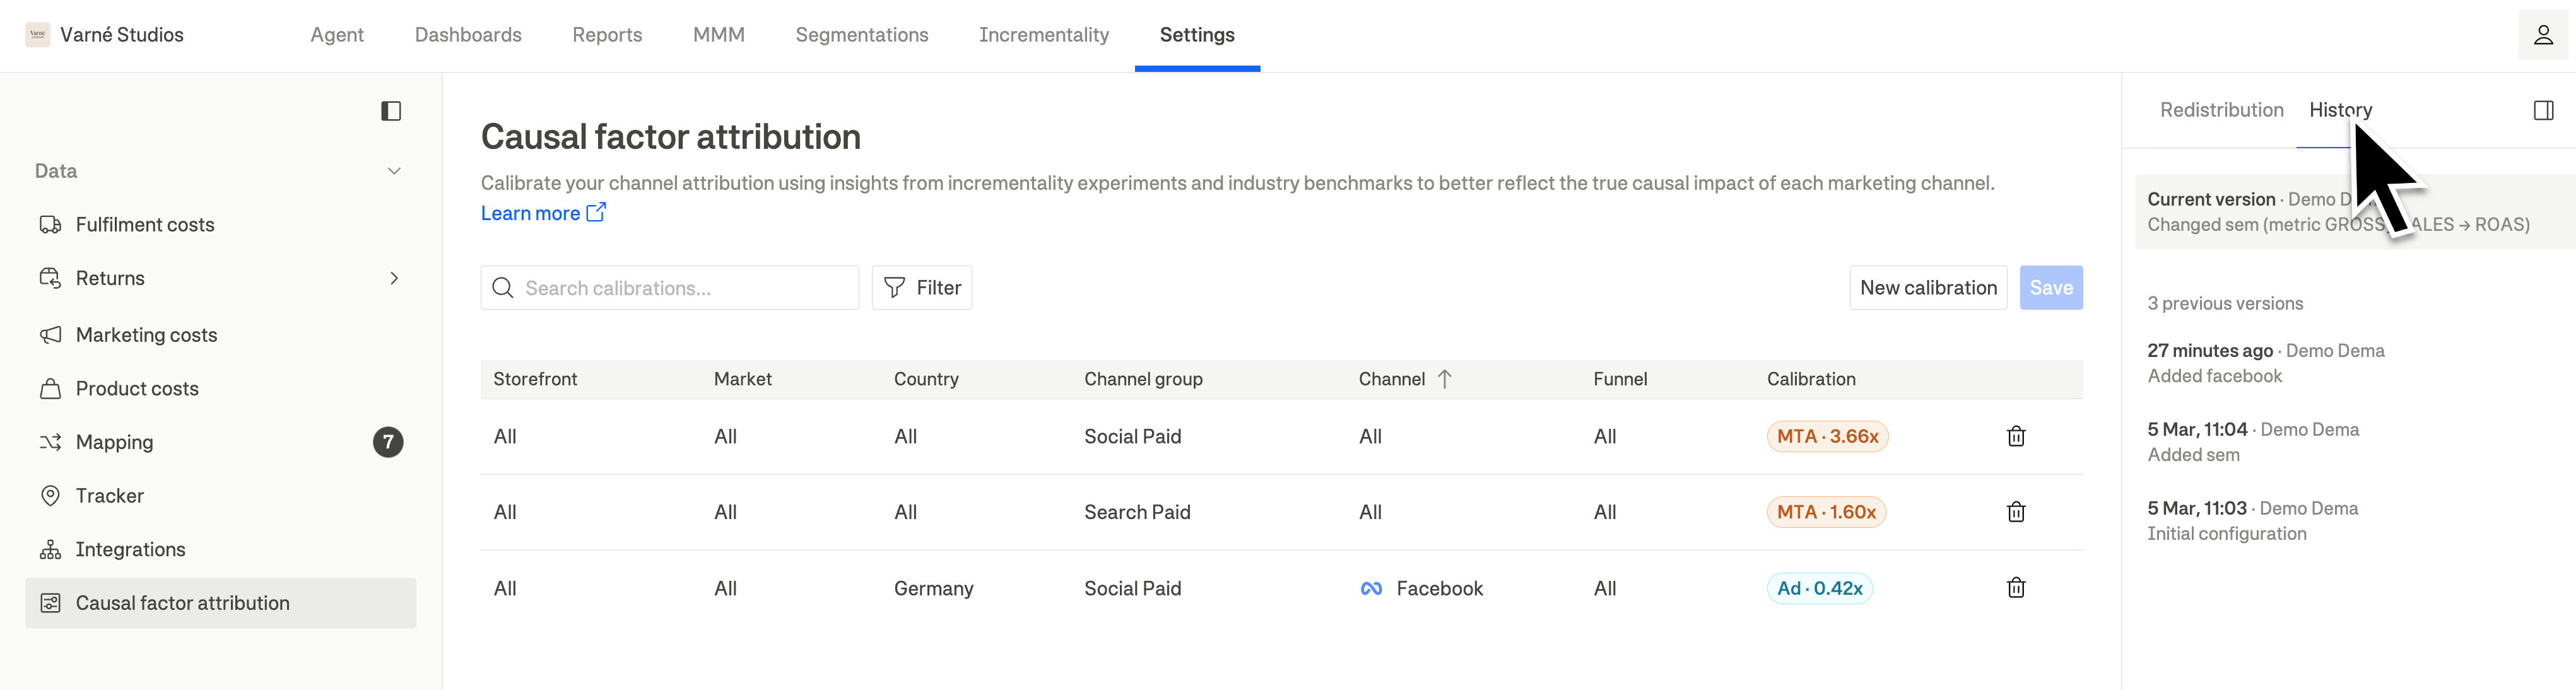Collapse the Data section chevron

tap(394, 171)
